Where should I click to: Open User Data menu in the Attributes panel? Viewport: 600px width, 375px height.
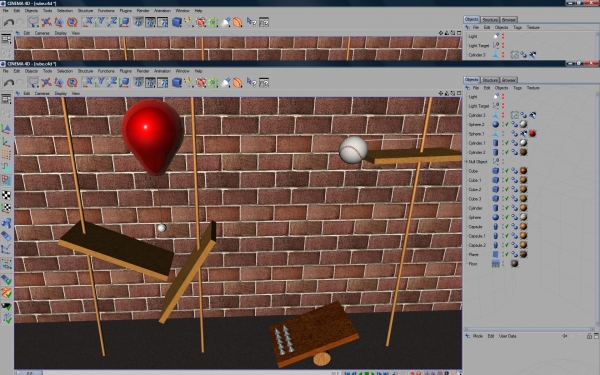click(507, 336)
